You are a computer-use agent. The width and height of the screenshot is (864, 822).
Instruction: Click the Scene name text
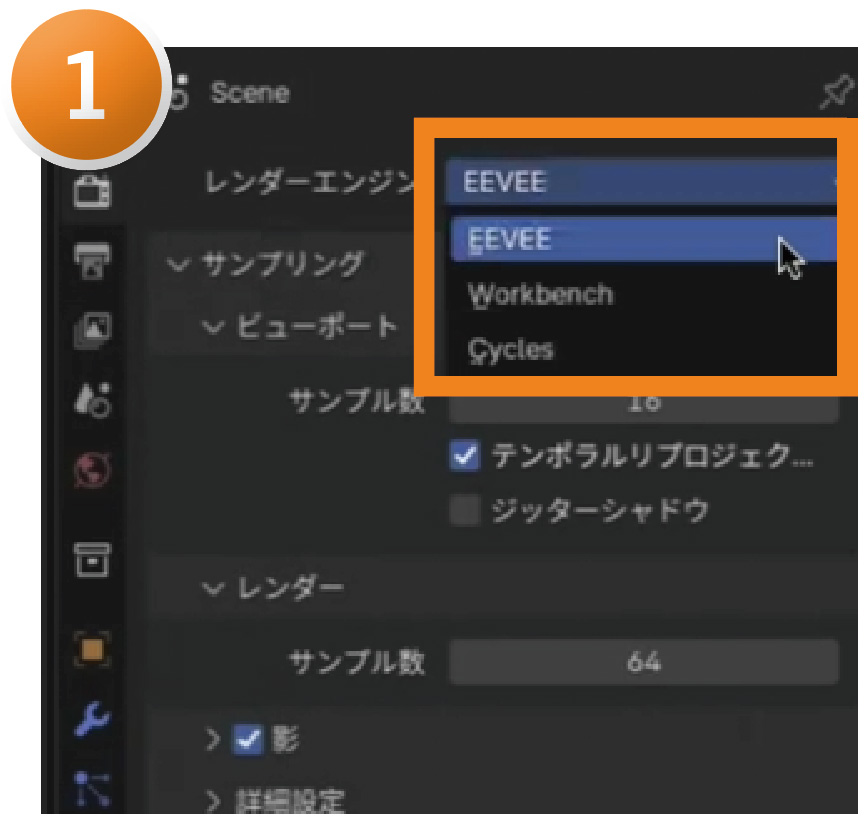click(x=250, y=93)
